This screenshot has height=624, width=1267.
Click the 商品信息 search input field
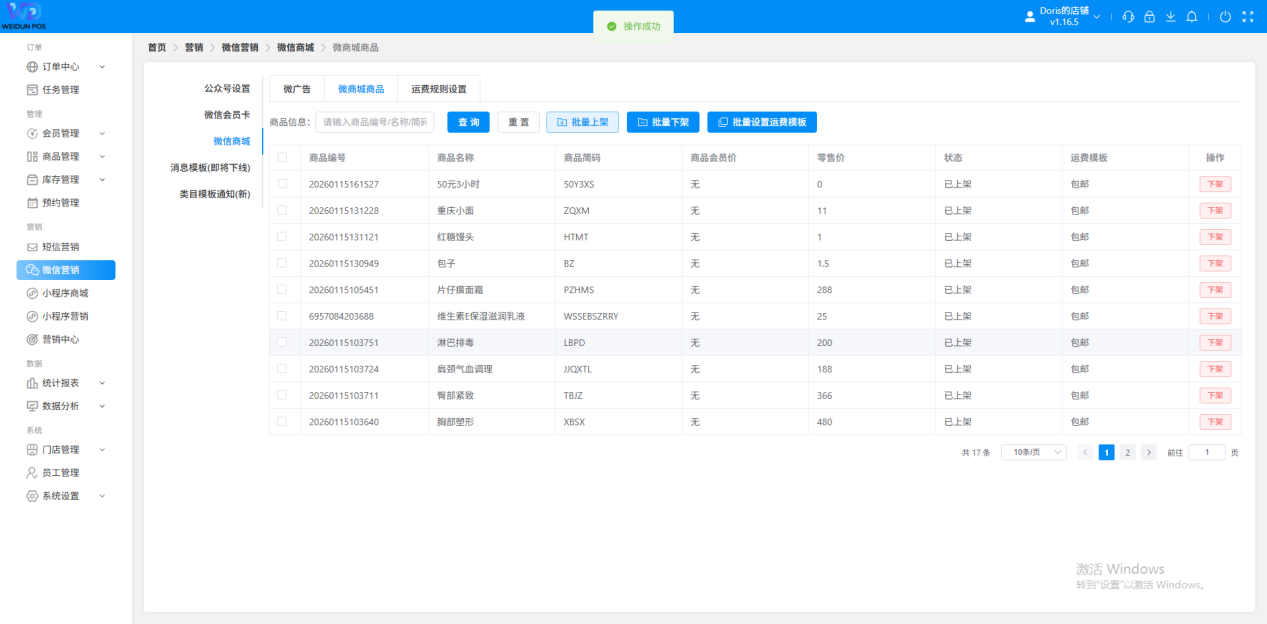375,122
